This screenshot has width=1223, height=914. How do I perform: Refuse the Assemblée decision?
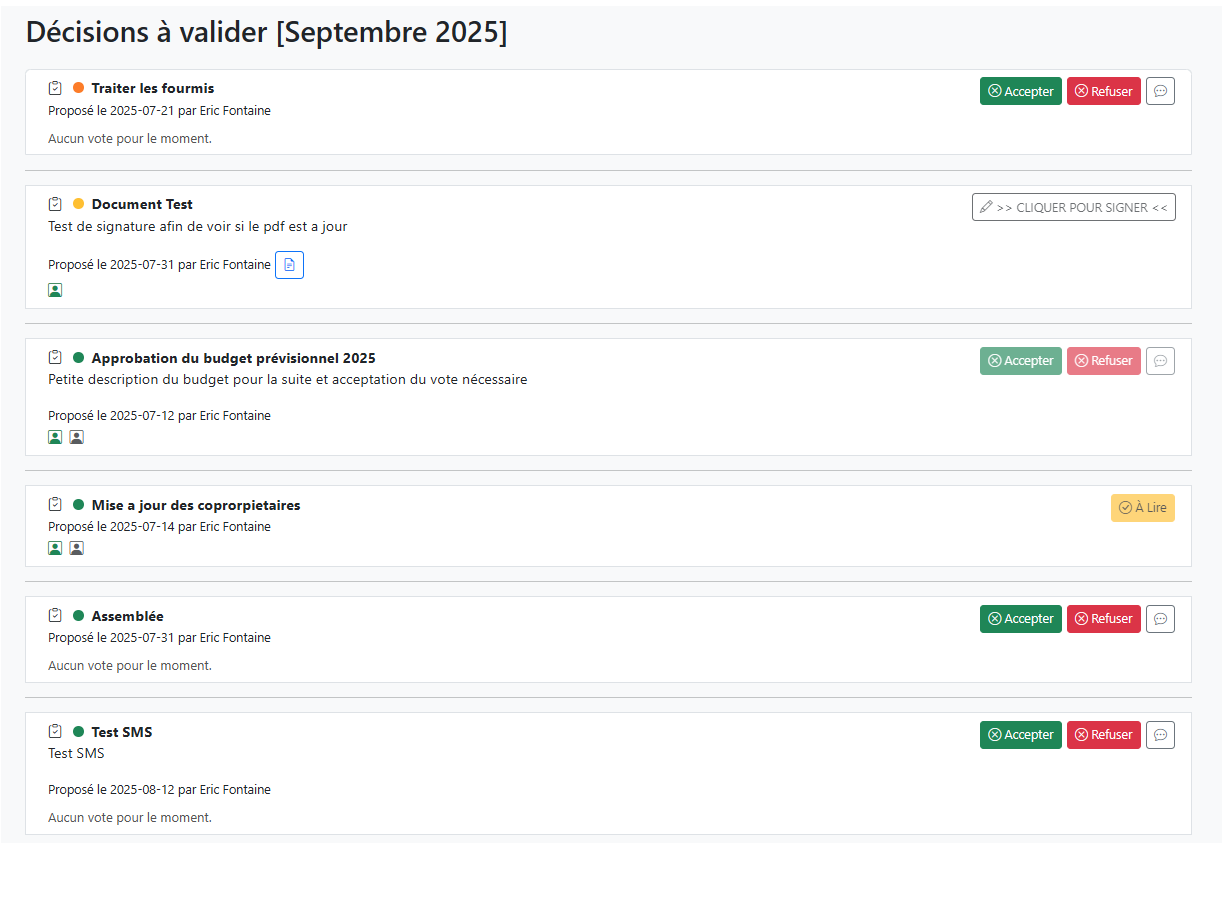pyautogui.click(x=1103, y=618)
